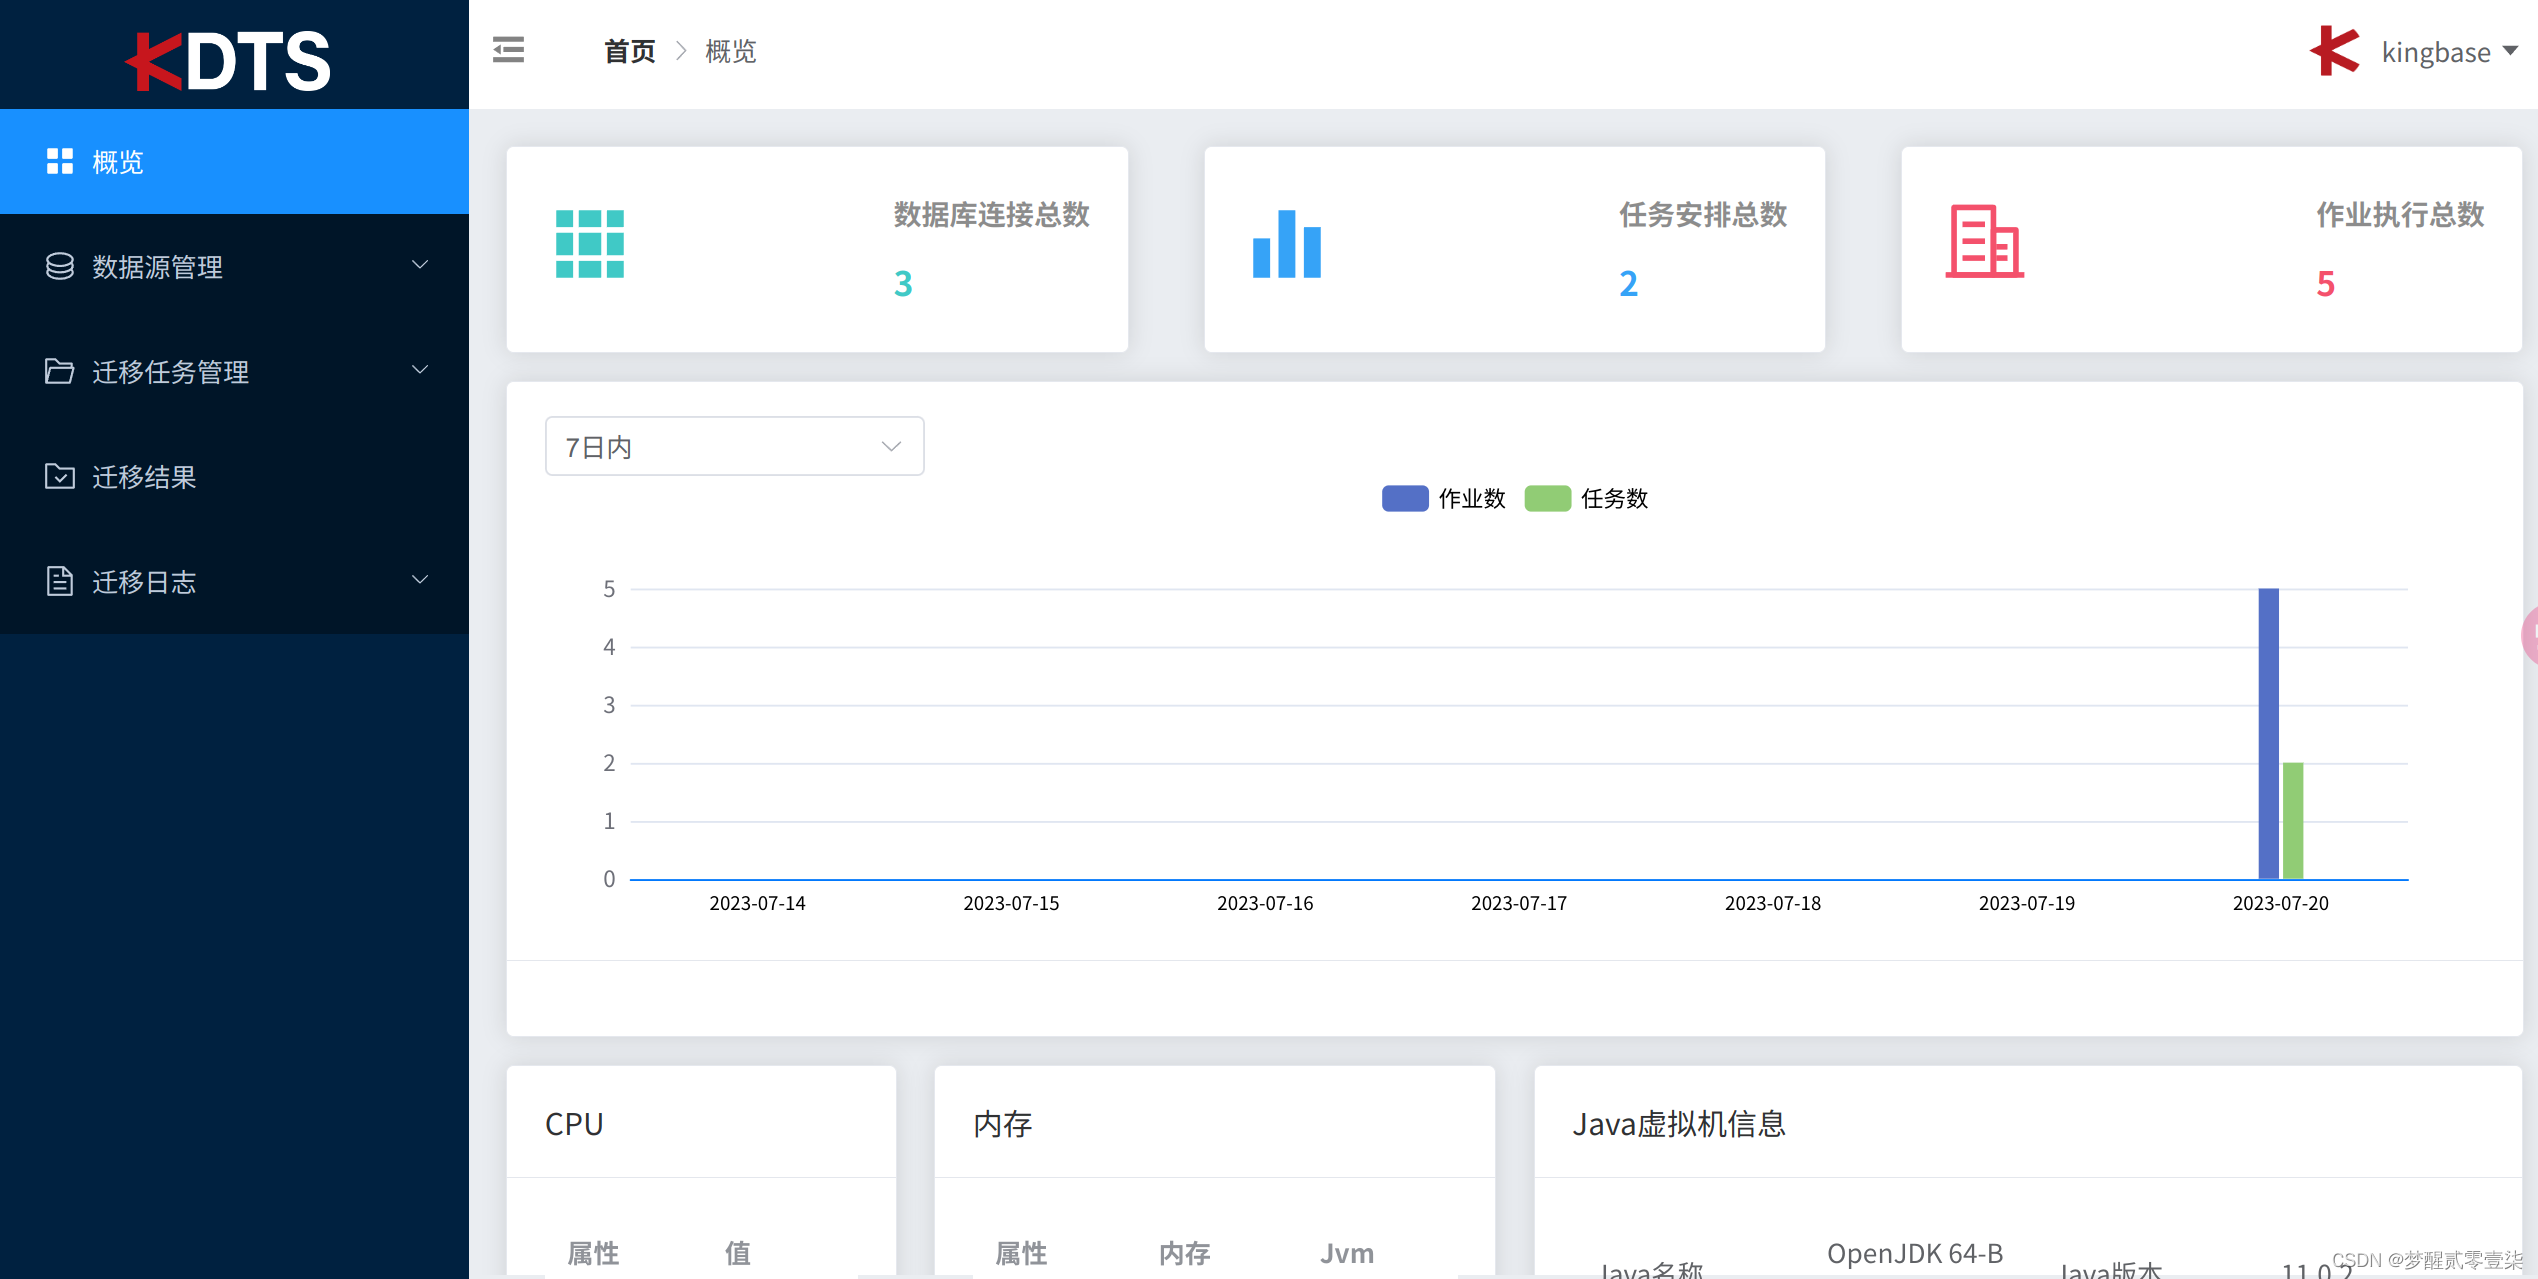Click the 2023-07-14 axis label

tap(758, 903)
